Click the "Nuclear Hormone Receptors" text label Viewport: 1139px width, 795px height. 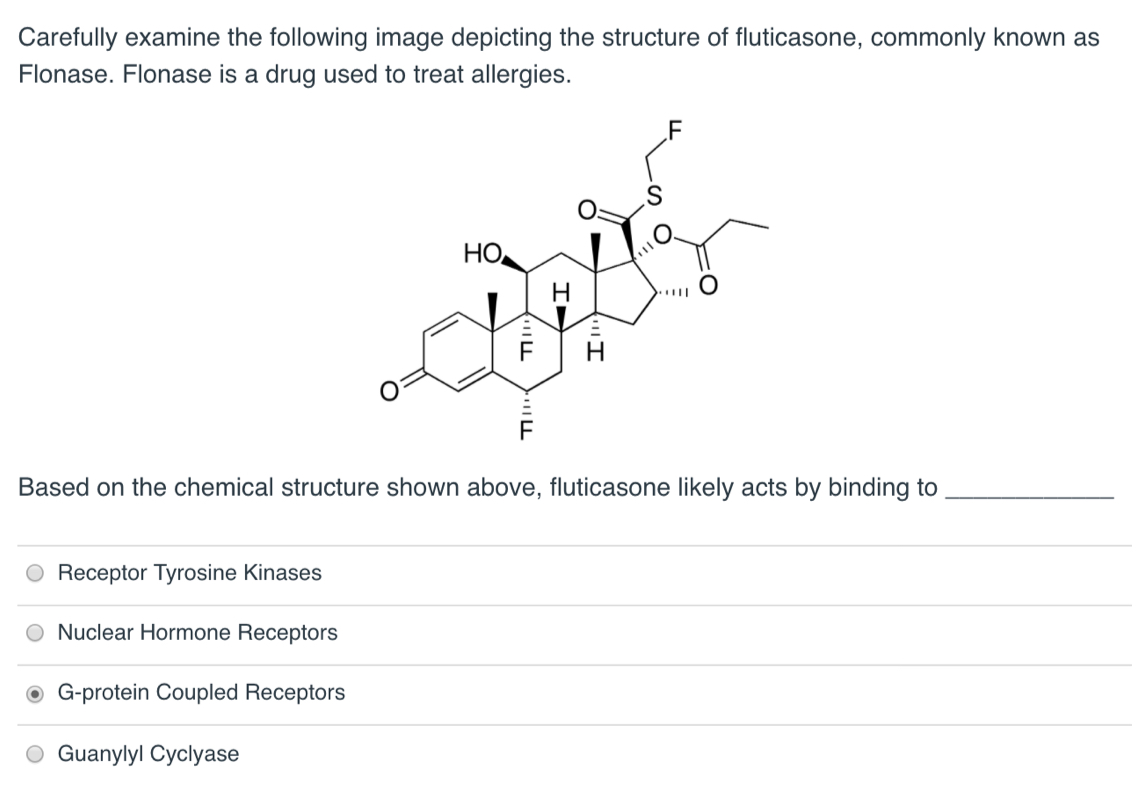point(198,632)
